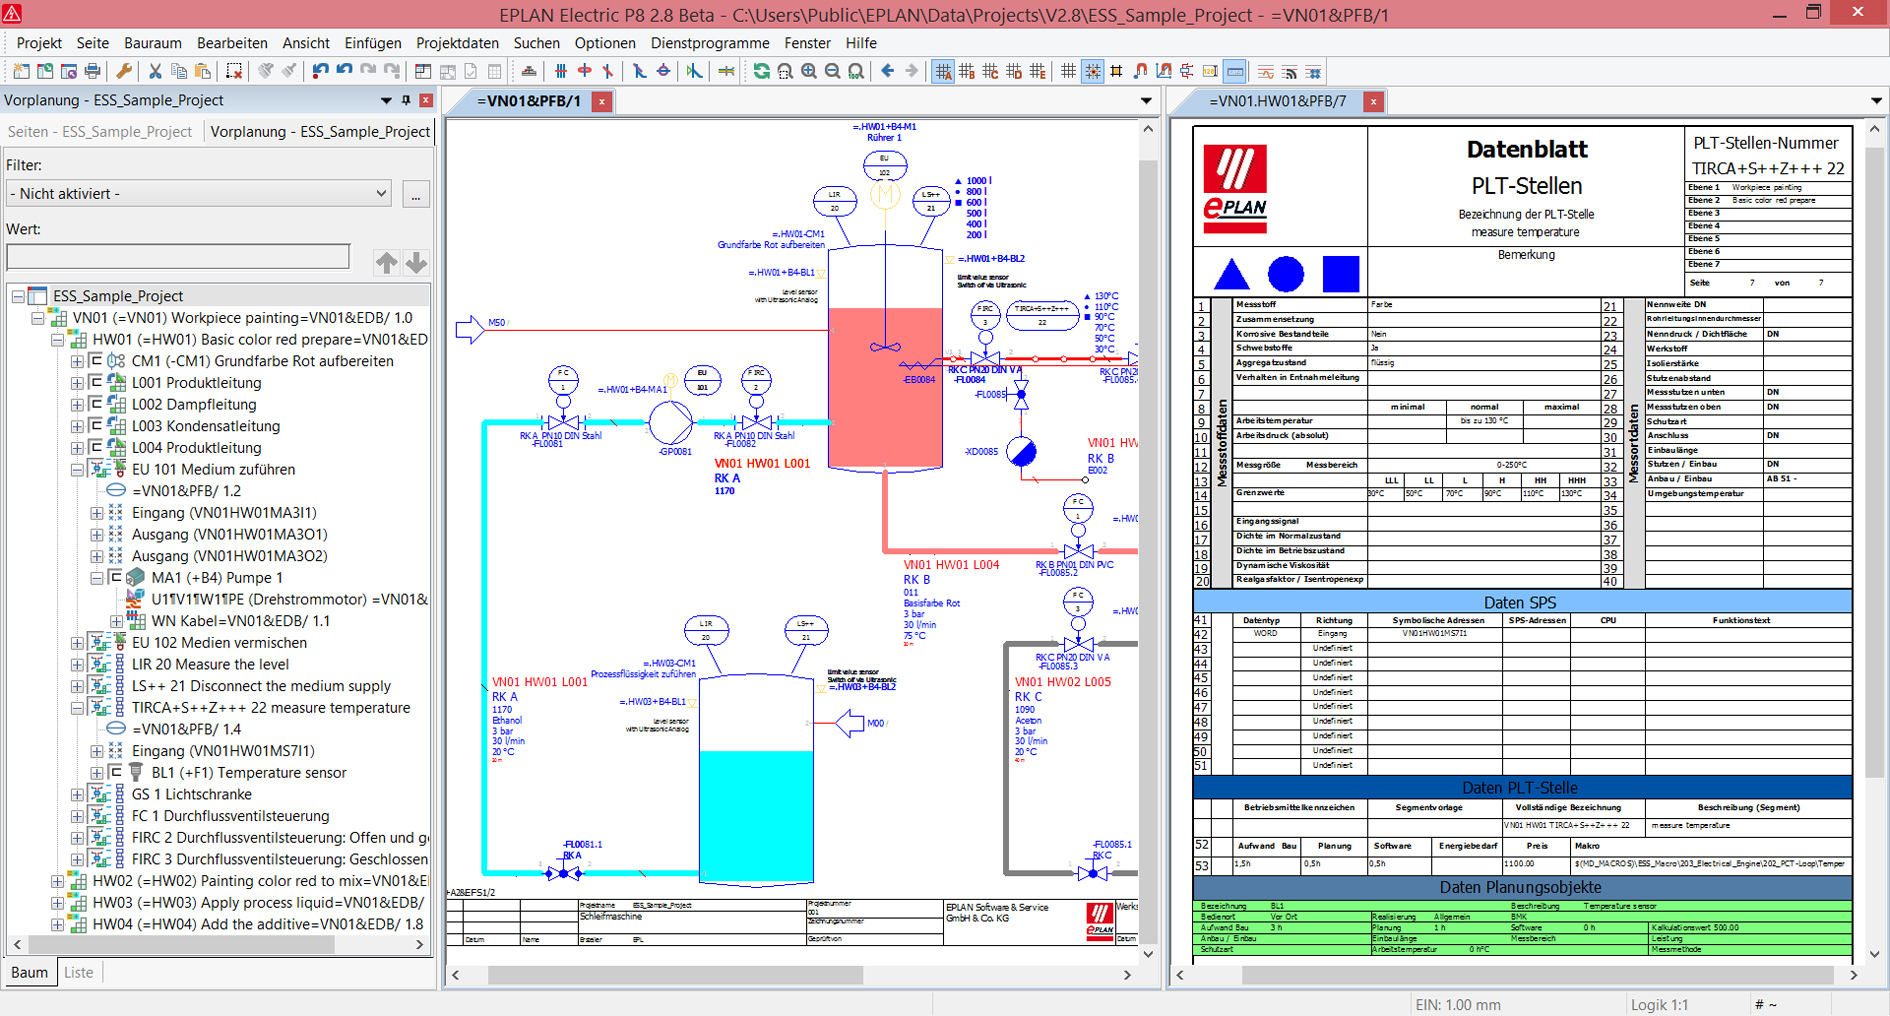Open the Filter dropdown showing Nicht aktiviert
The height and width of the screenshot is (1016, 1890).
380,193
